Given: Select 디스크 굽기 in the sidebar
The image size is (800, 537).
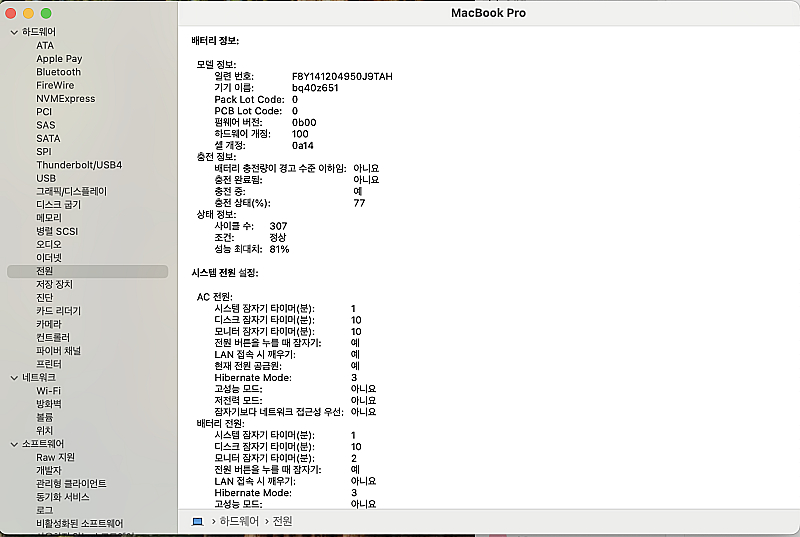Looking at the screenshot, I should tap(58, 204).
